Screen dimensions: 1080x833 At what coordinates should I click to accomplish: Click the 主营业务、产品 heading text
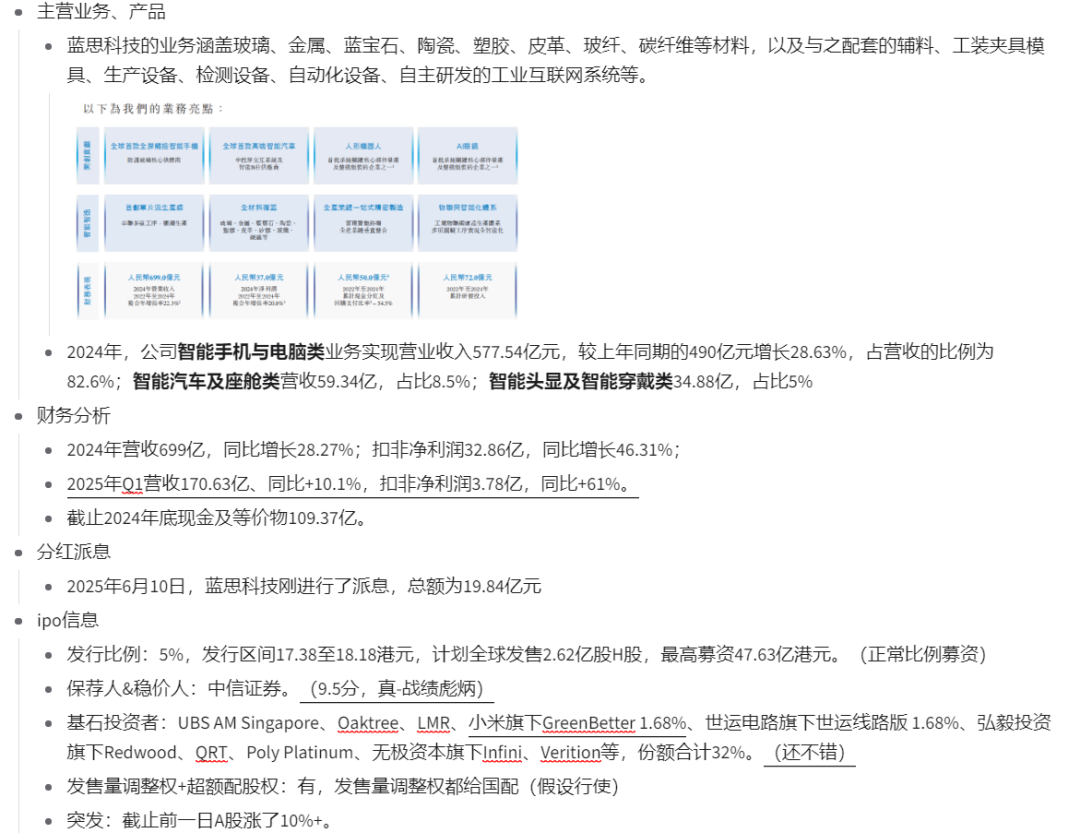click(101, 12)
